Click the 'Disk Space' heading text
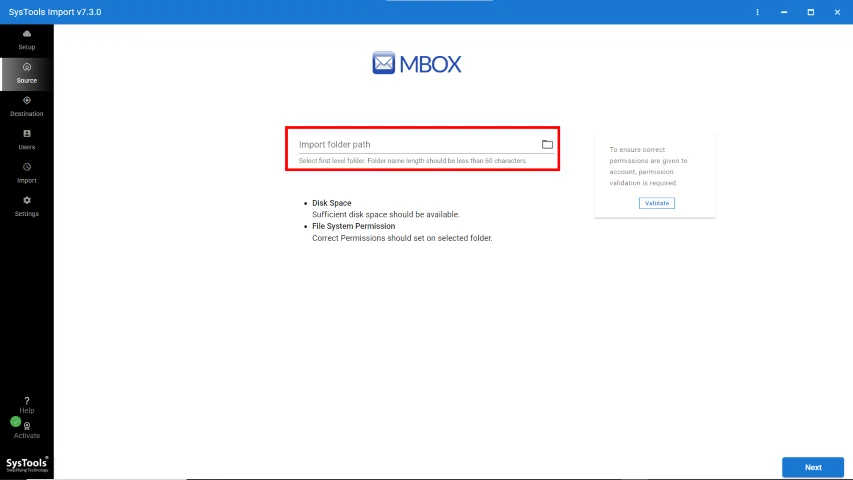Image resolution: width=853 pixels, height=480 pixels. pos(332,203)
